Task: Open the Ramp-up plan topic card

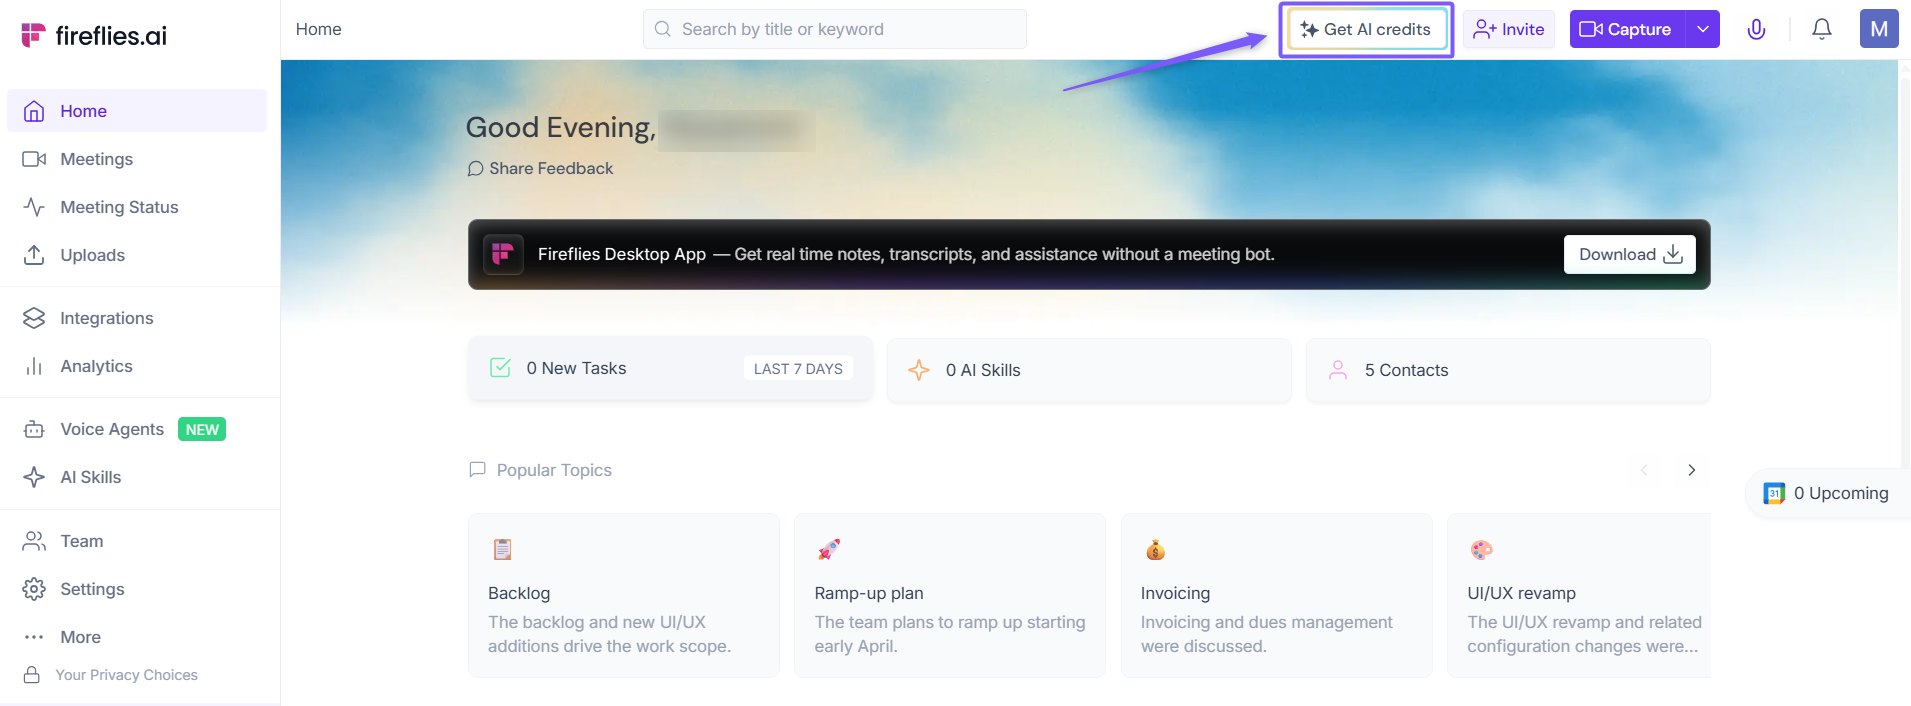Action: pyautogui.click(x=950, y=595)
